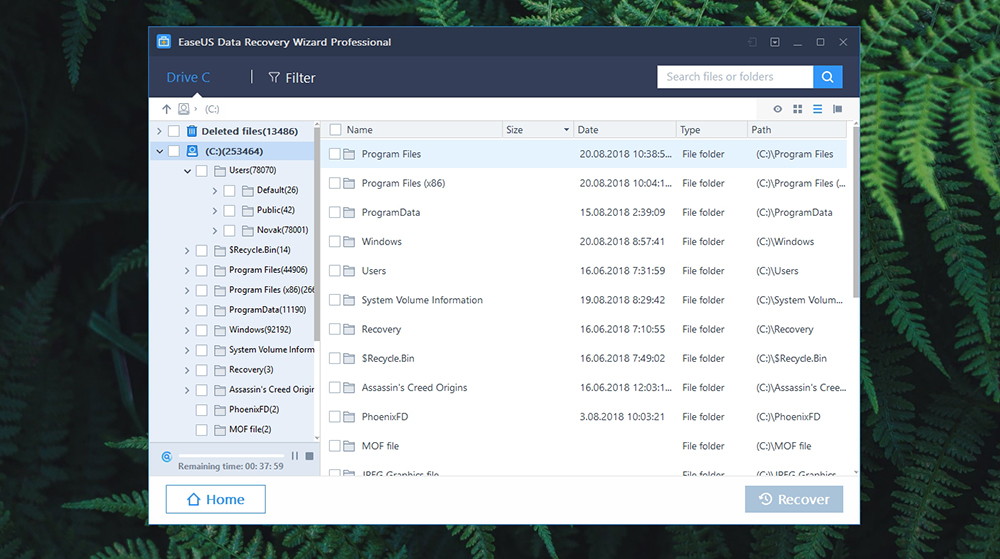Stop the scan
Screen dimensions: 1000x559
coord(309,456)
